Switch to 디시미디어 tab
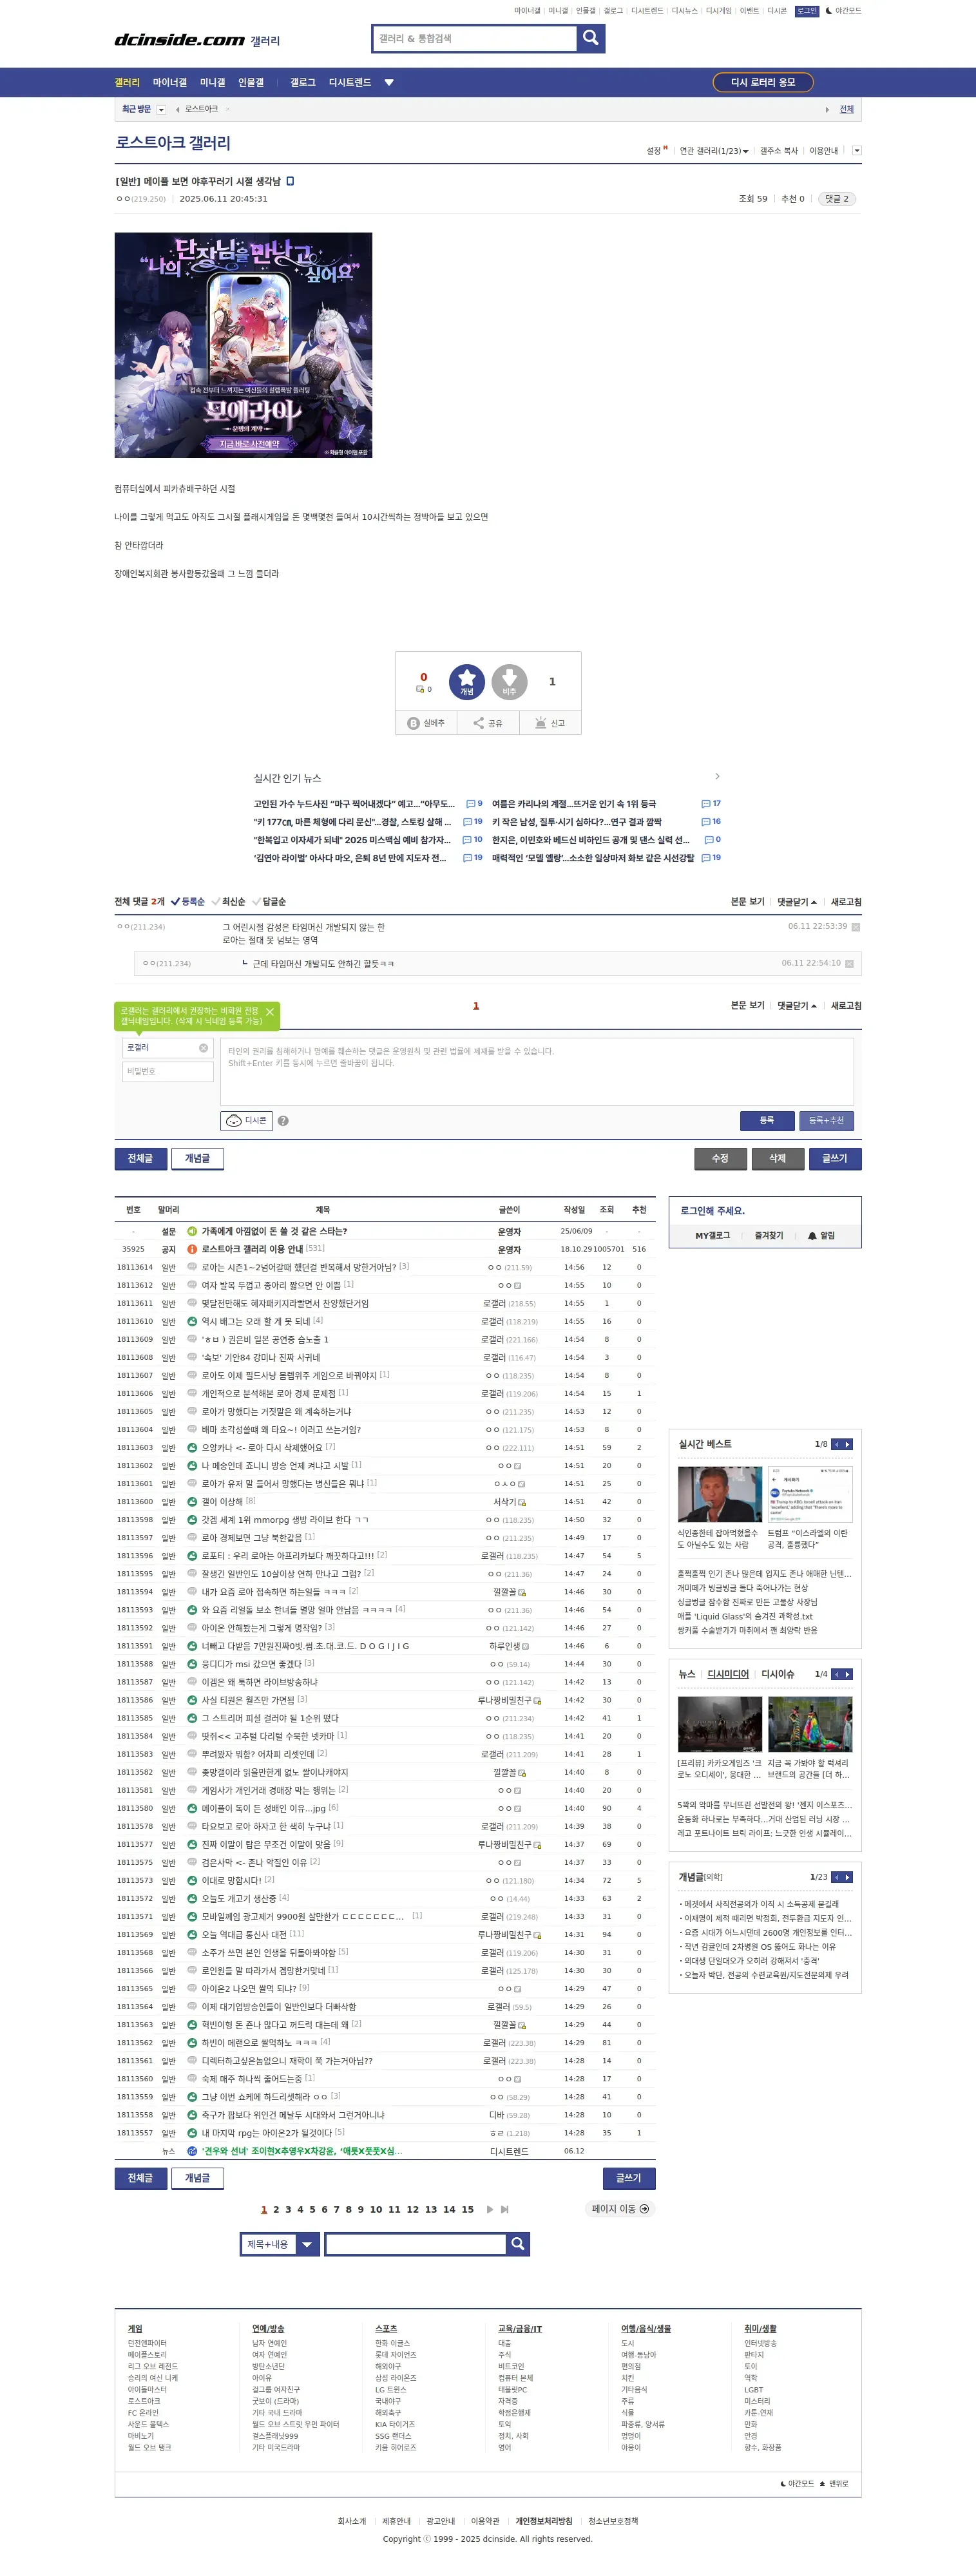This screenshot has width=976, height=2576. 728,1674
